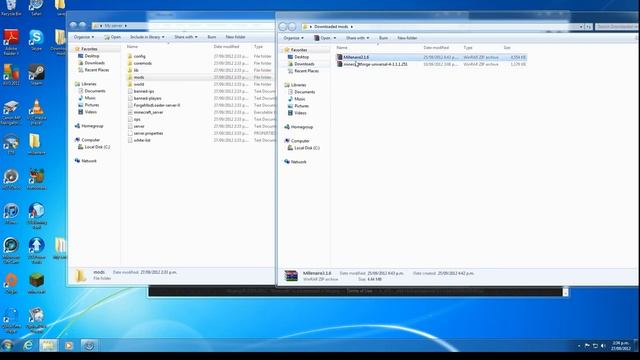
Task: Expand the Open button arrow in Downloaded mods
Action: (335, 38)
